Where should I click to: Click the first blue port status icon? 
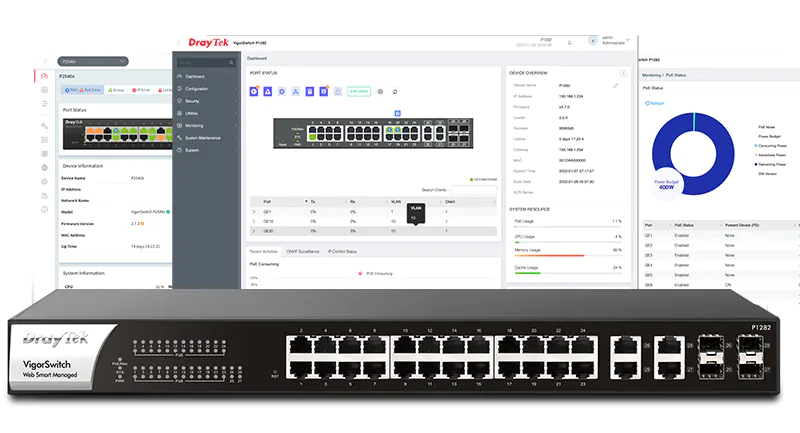pyautogui.click(x=254, y=91)
